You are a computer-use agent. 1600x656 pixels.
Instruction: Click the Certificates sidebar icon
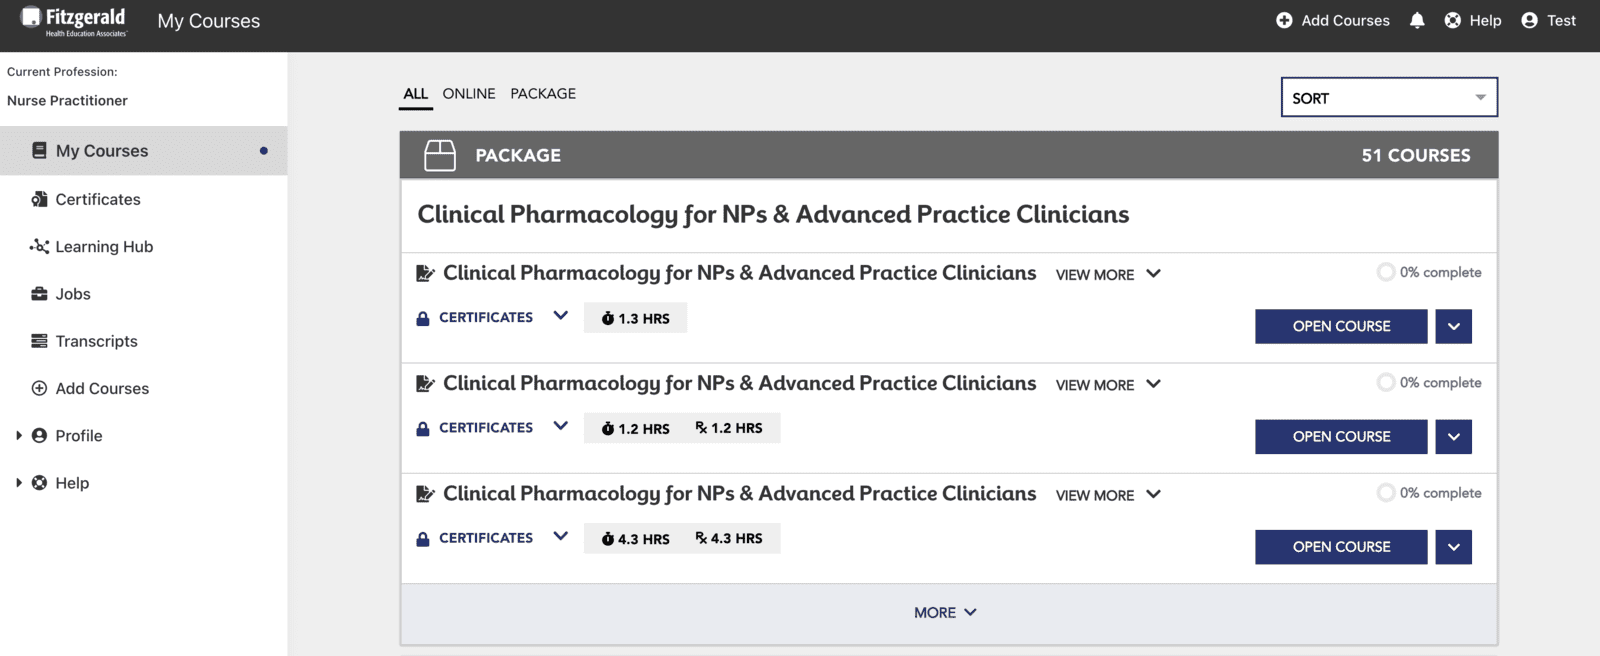(39, 199)
